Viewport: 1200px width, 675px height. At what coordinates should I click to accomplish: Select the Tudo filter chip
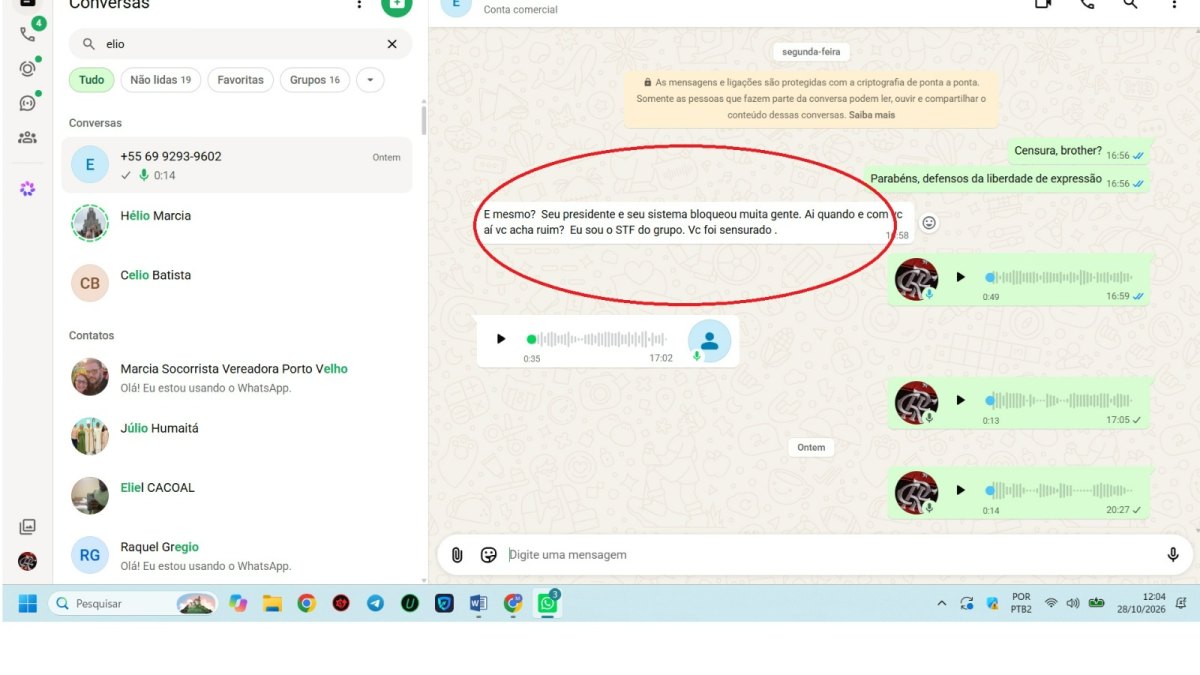click(x=91, y=80)
